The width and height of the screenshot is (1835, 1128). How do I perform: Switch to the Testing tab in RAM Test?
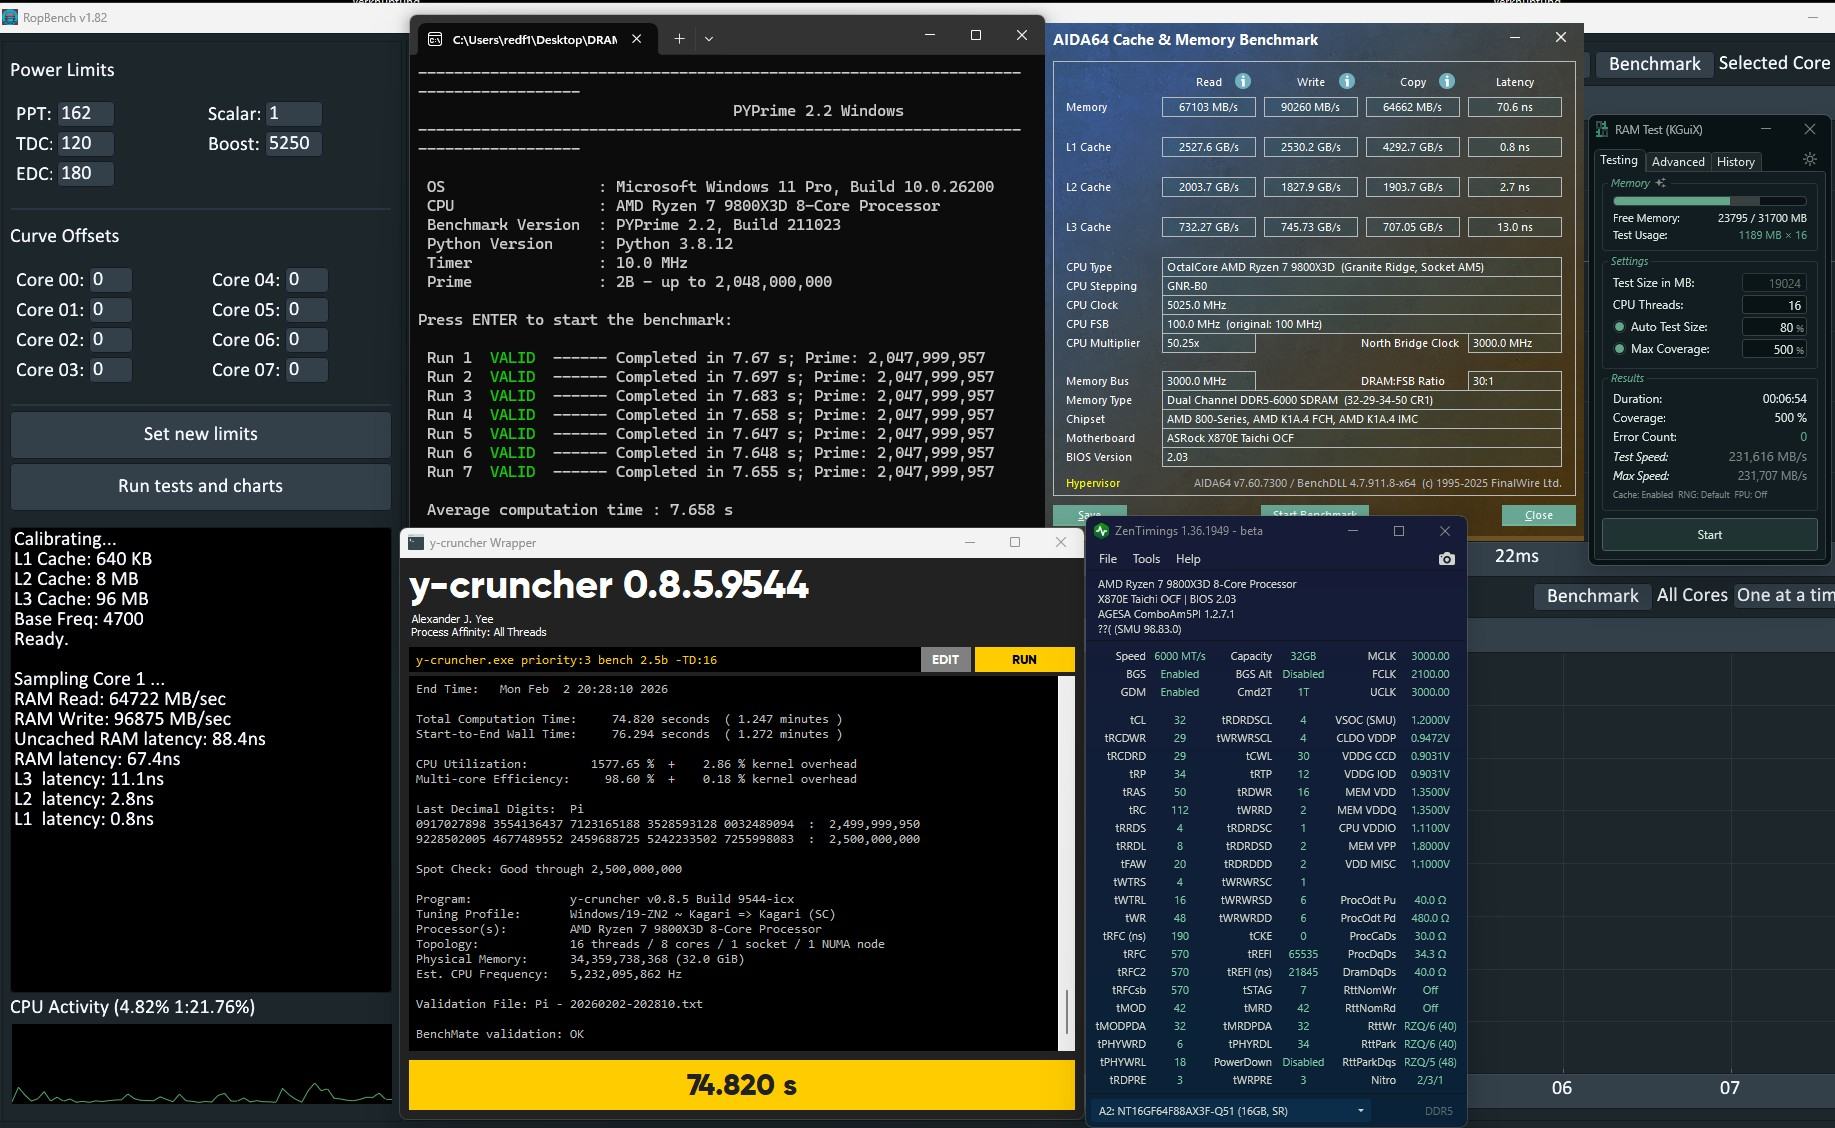point(1619,160)
